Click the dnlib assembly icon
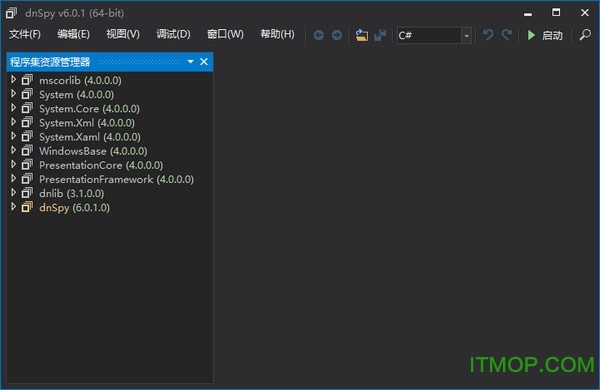 [x=27, y=193]
